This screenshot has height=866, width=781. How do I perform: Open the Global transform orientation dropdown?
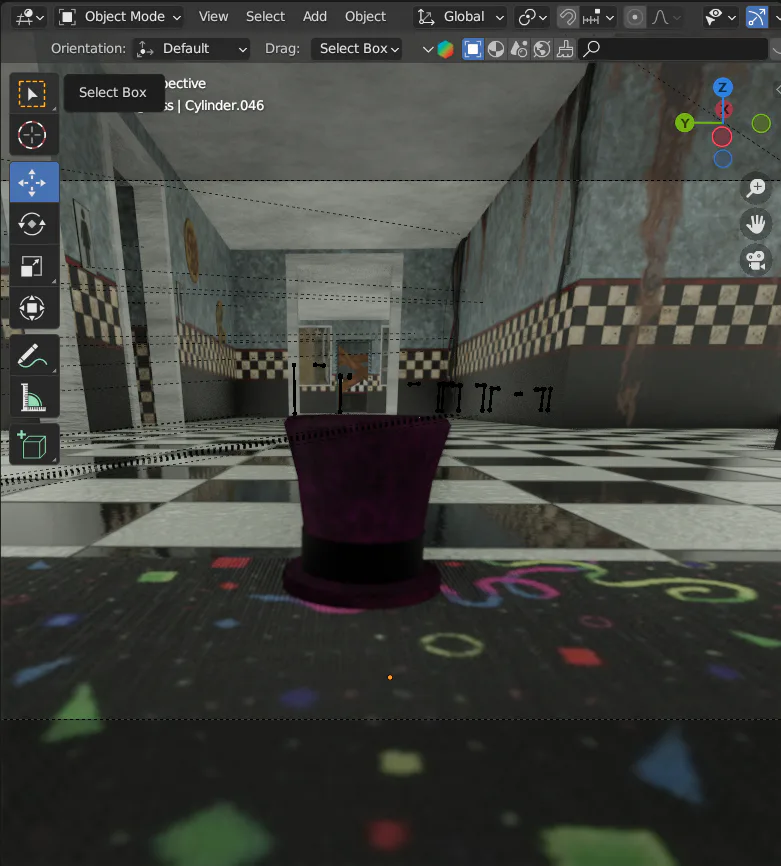pyautogui.click(x=460, y=17)
